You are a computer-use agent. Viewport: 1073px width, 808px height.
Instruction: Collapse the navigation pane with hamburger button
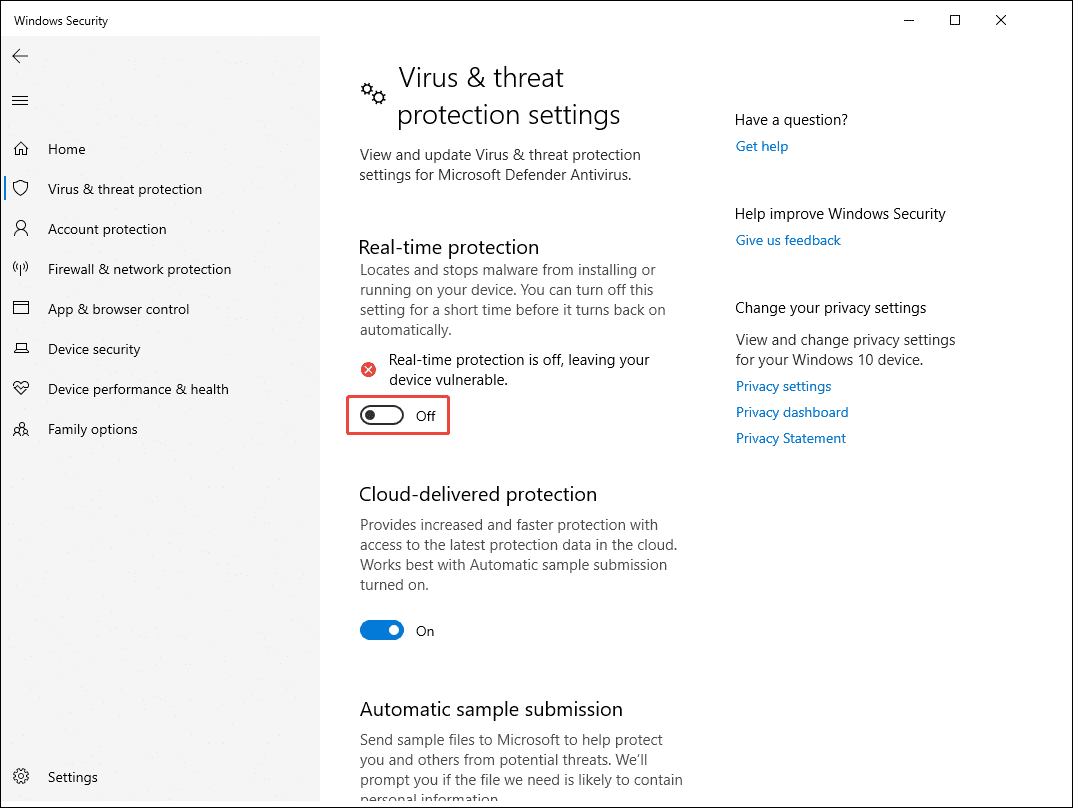pos(20,100)
